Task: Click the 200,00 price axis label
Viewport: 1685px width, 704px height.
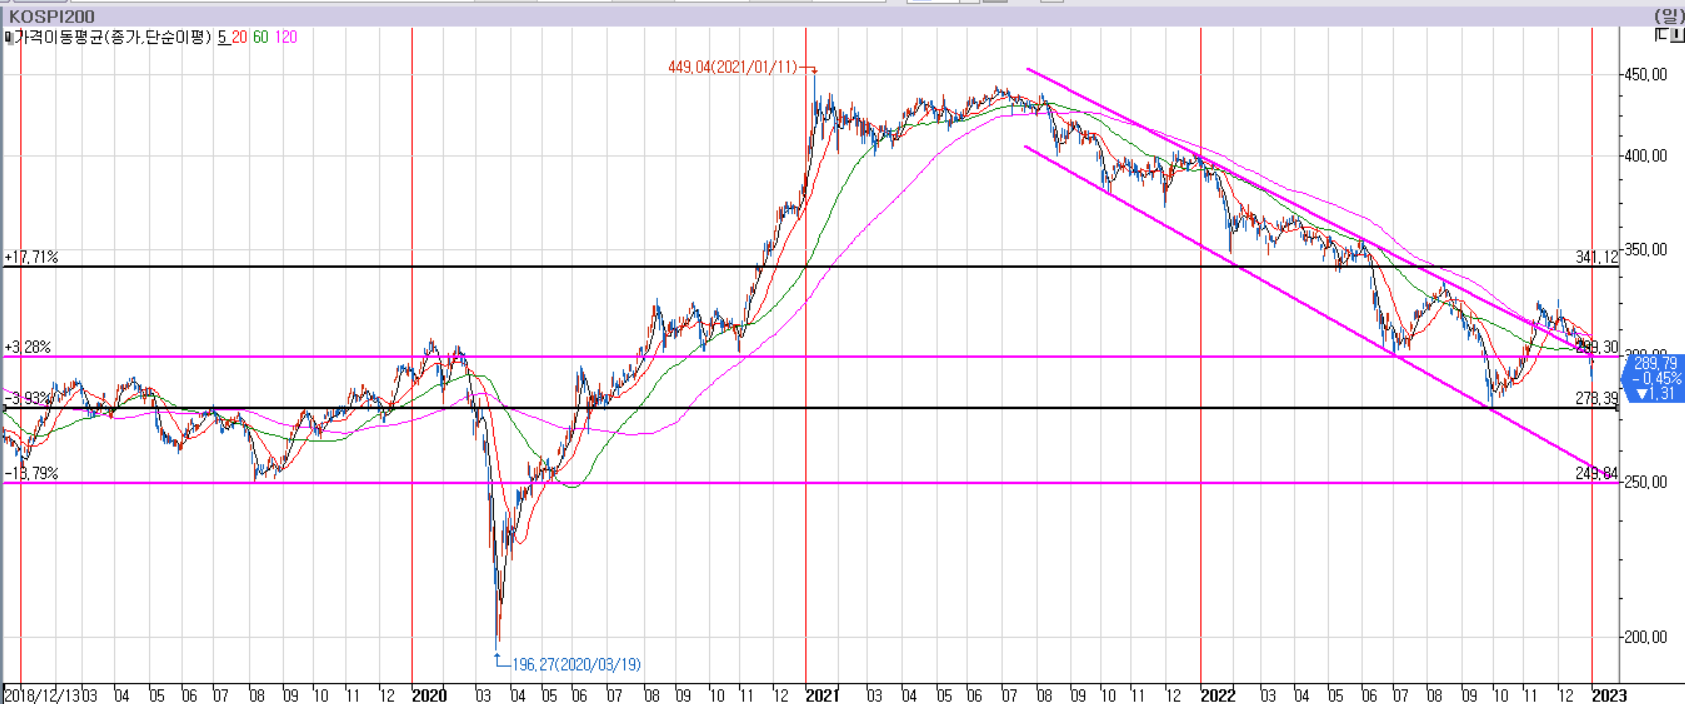Action: [x=1646, y=636]
